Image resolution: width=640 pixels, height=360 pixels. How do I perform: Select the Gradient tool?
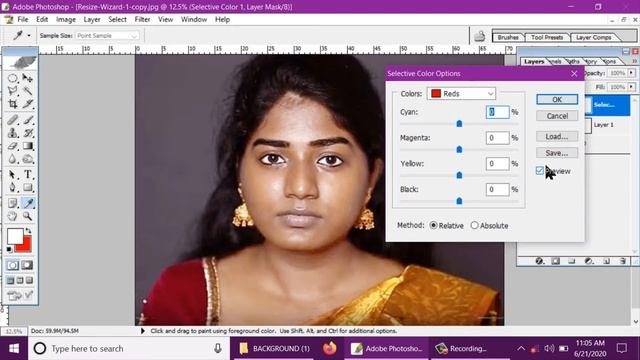tap(28, 146)
